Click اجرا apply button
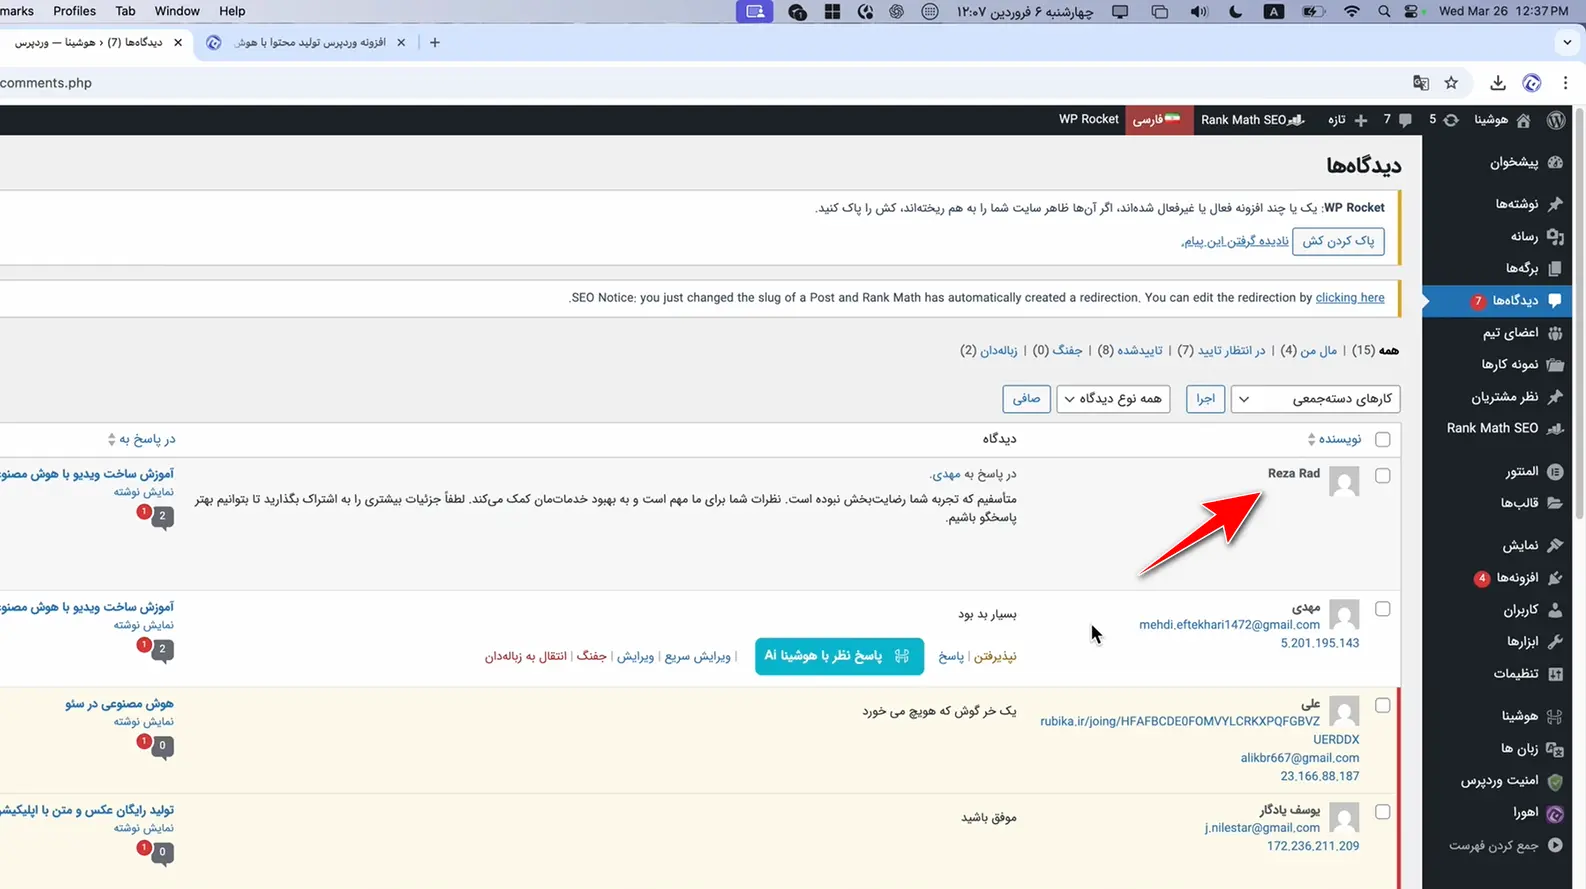The width and height of the screenshot is (1586, 889). (1205, 399)
